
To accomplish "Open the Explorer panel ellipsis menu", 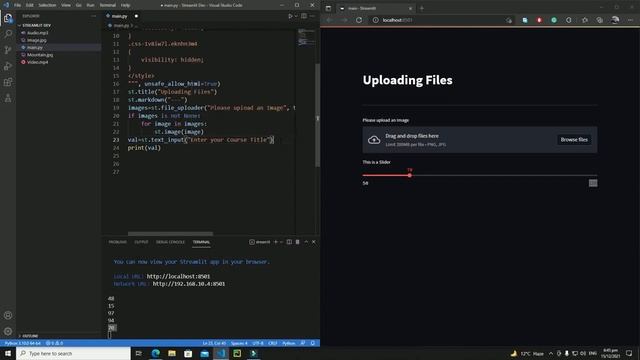I will (93, 16).
